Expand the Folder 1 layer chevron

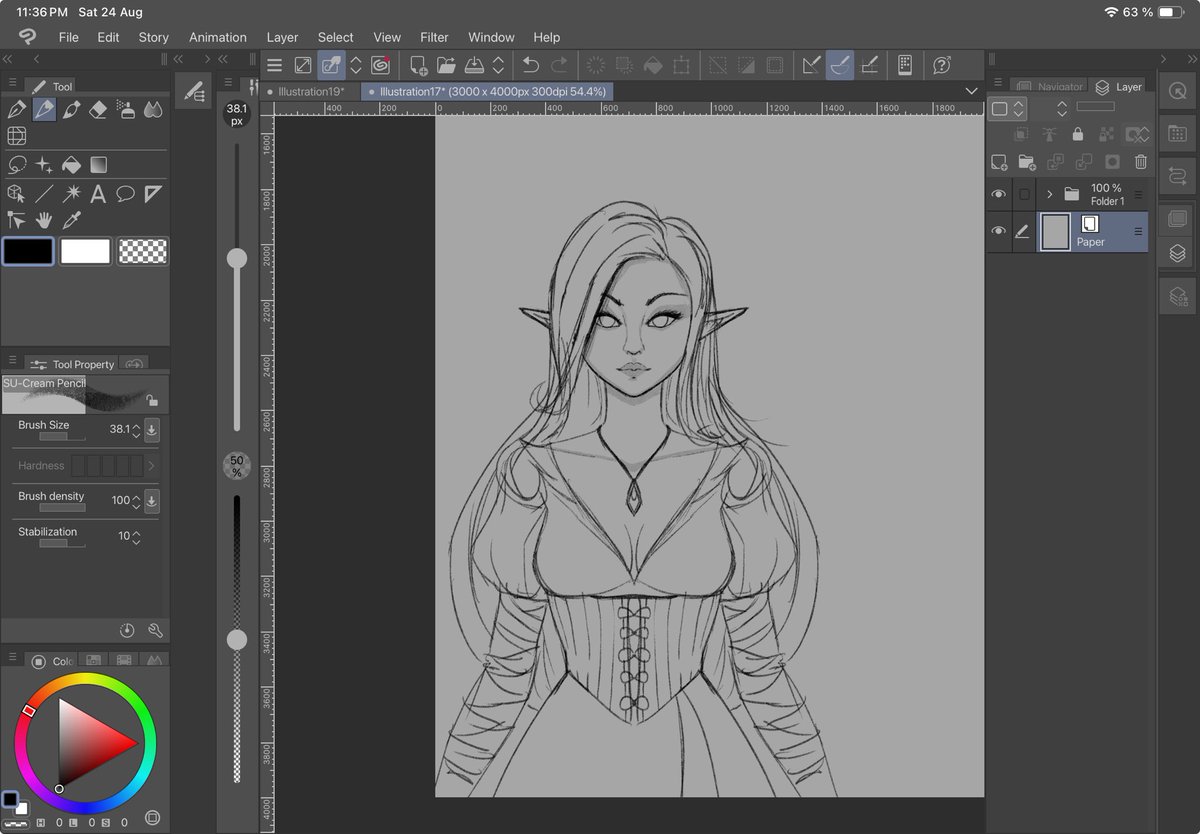point(1049,194)
